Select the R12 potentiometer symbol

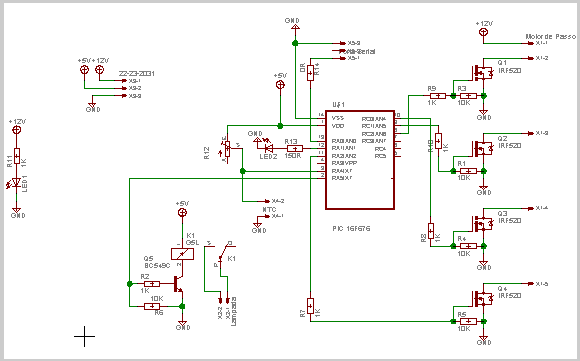227,149
